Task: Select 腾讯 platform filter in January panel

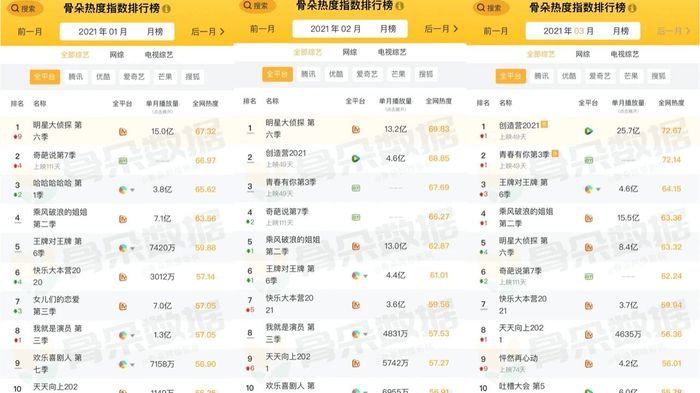Action: click(x=75, y=77)
